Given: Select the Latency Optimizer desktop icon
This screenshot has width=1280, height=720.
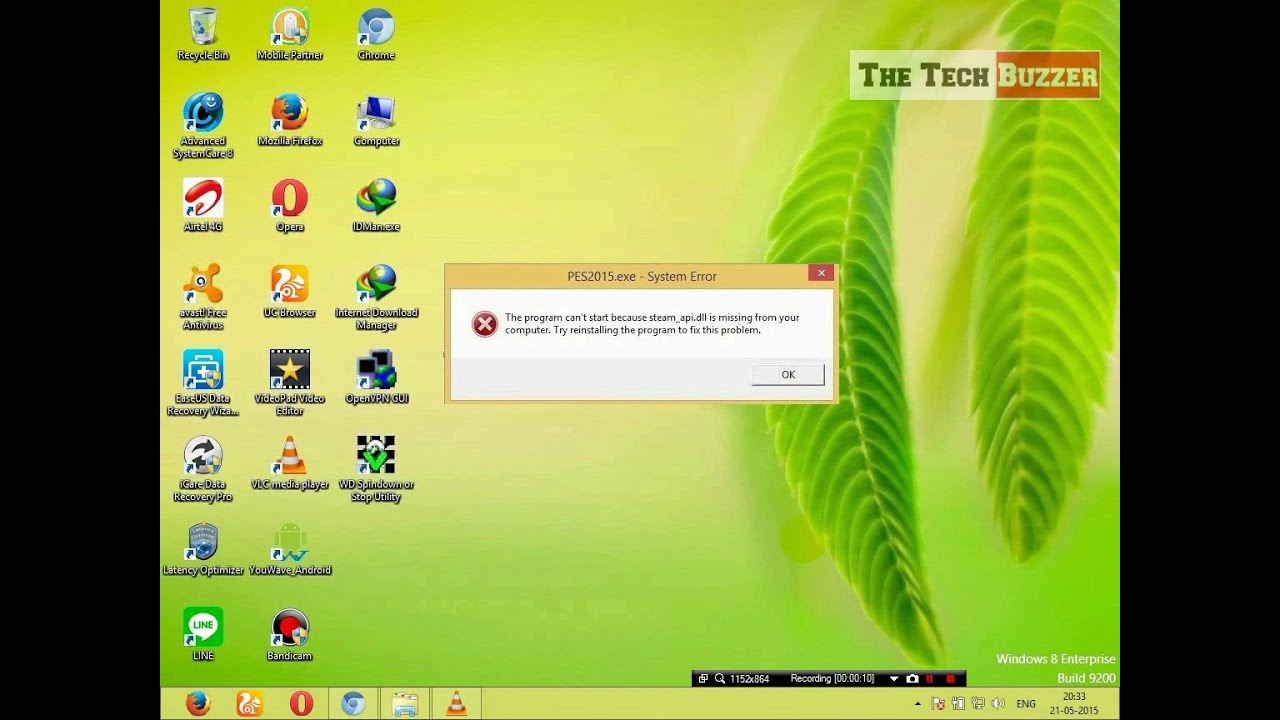Looking at the screenshot, I should [x=203, y=549].
